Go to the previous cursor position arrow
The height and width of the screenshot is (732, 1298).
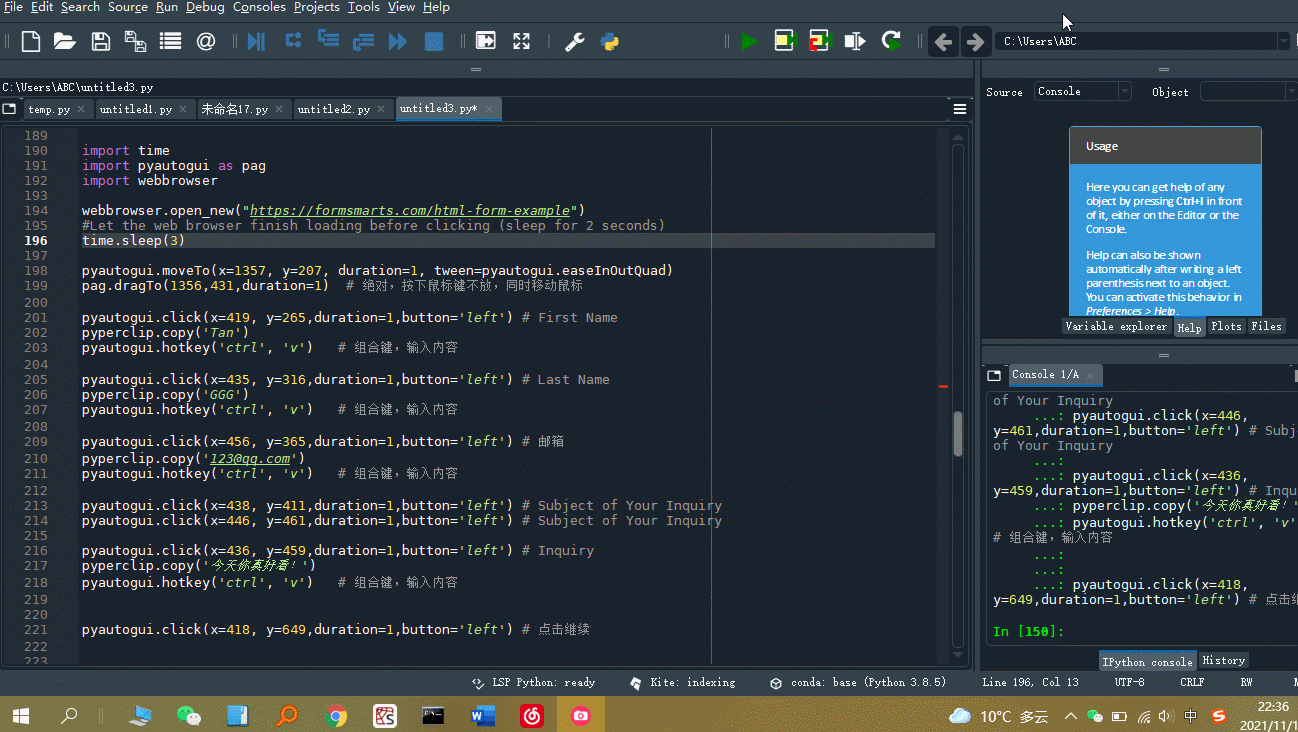click(x=943, y=42)
